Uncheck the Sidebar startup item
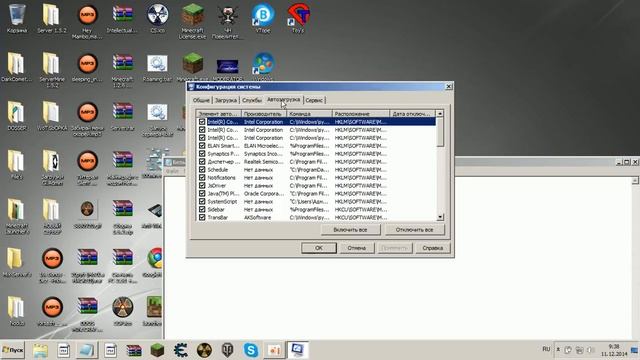The image size is (640, 360). pyautogui.click(x=202, y=209)
